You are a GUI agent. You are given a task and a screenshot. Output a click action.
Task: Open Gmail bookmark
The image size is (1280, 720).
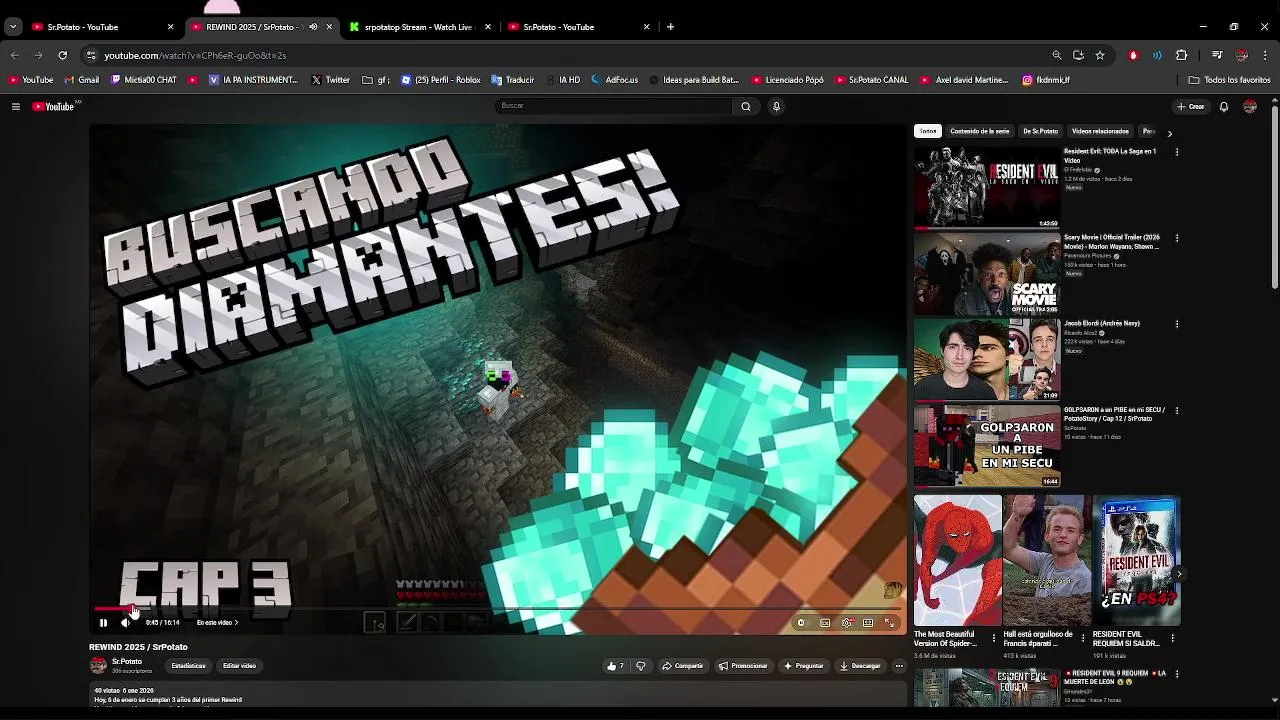click(x=82, y=80)
